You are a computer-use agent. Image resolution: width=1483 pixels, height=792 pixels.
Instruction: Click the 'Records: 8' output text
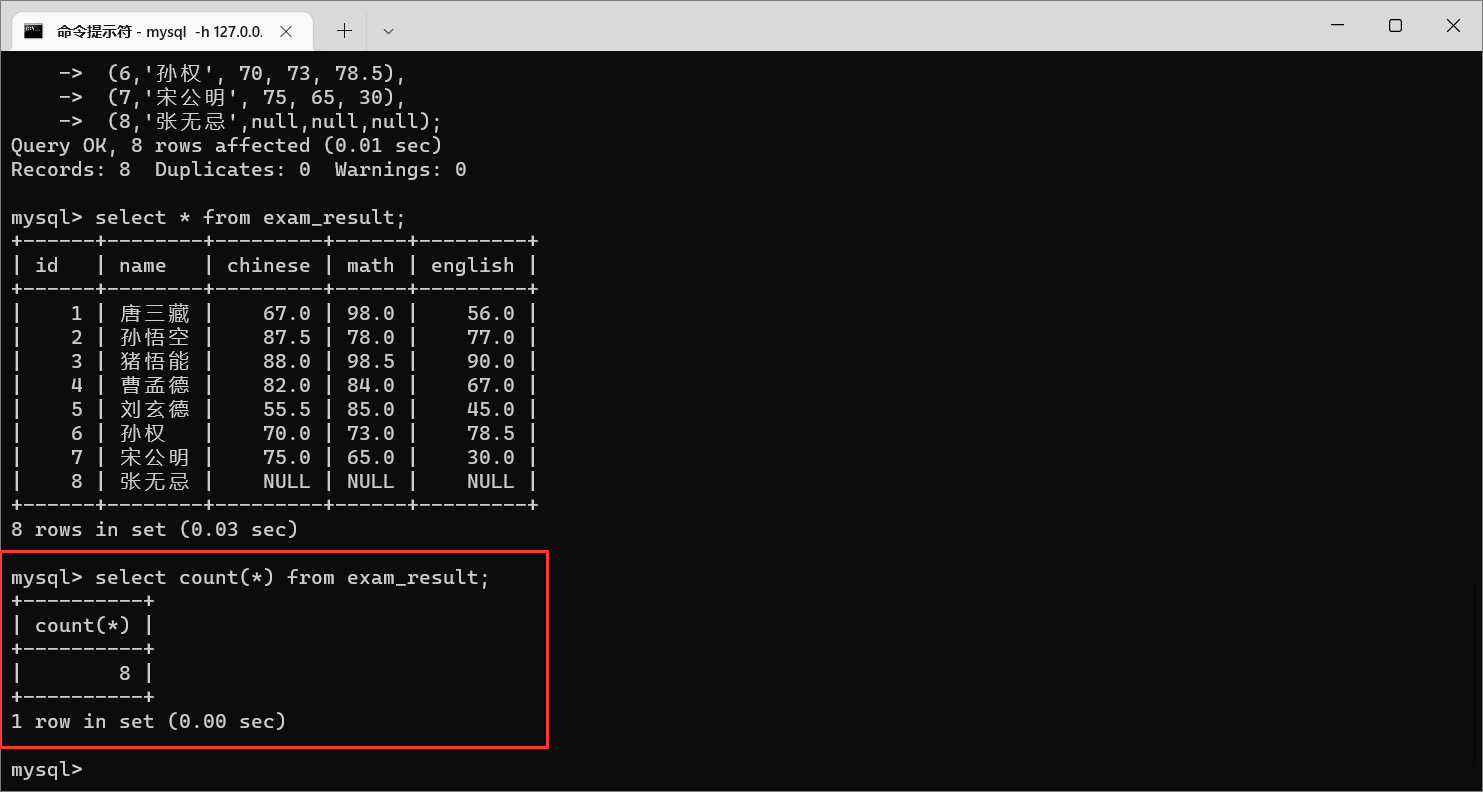point(70,169)
